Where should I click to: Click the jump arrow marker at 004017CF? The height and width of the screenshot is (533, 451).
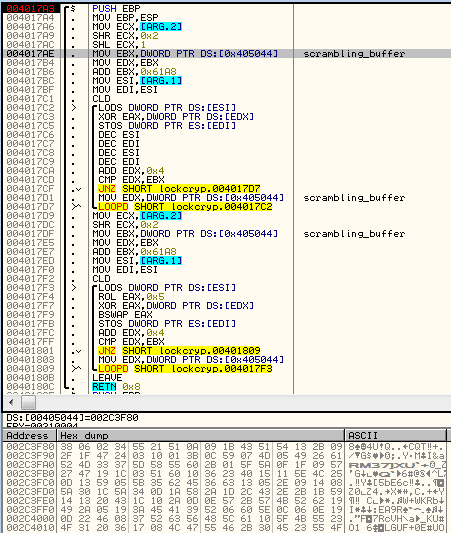click(x=76, y=189)
